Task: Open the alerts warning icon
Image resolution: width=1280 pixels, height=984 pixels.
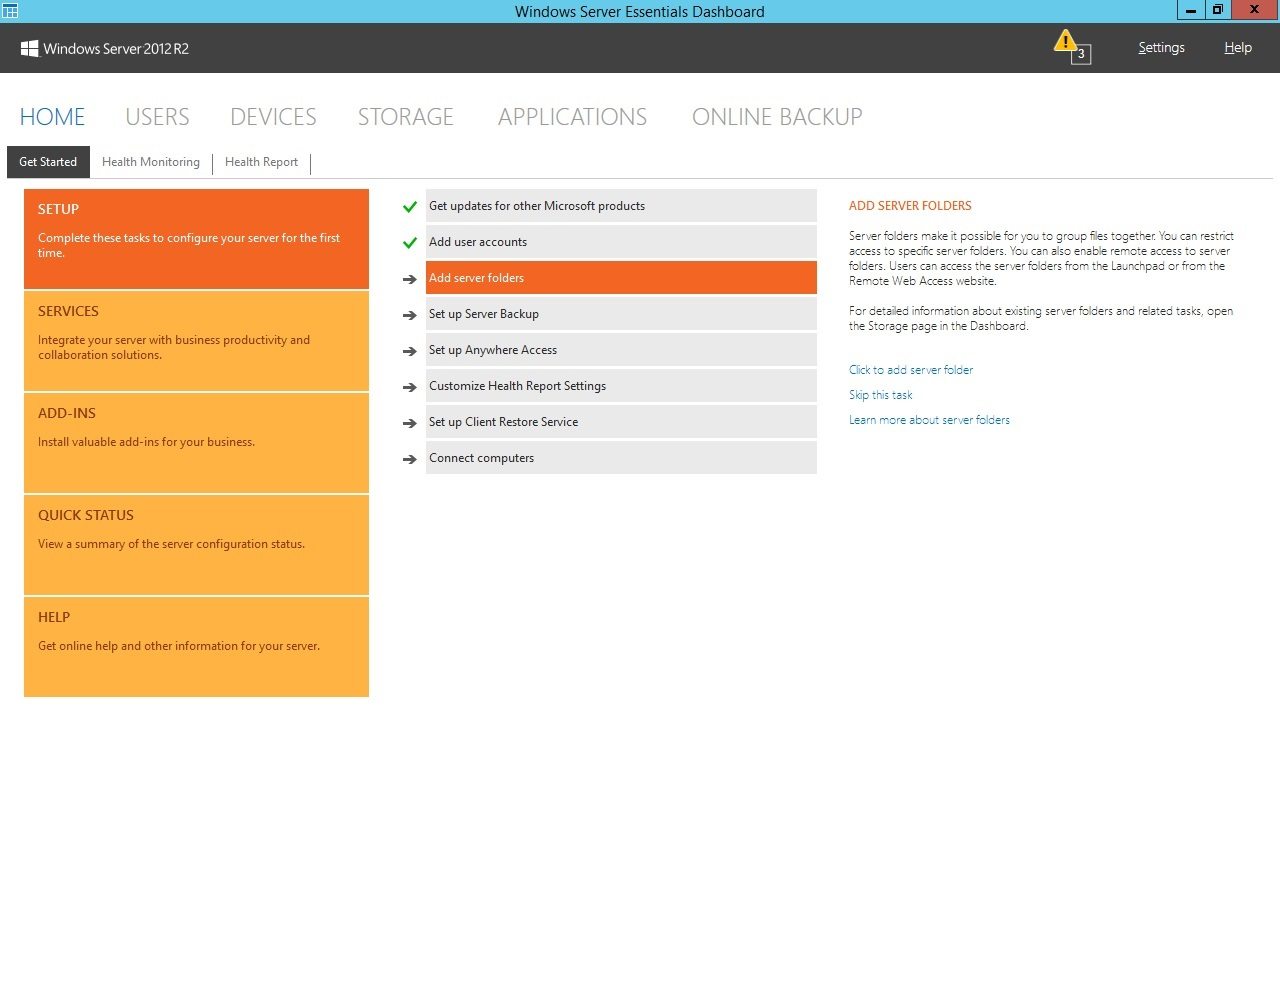Action: (x=1071, y=46)
